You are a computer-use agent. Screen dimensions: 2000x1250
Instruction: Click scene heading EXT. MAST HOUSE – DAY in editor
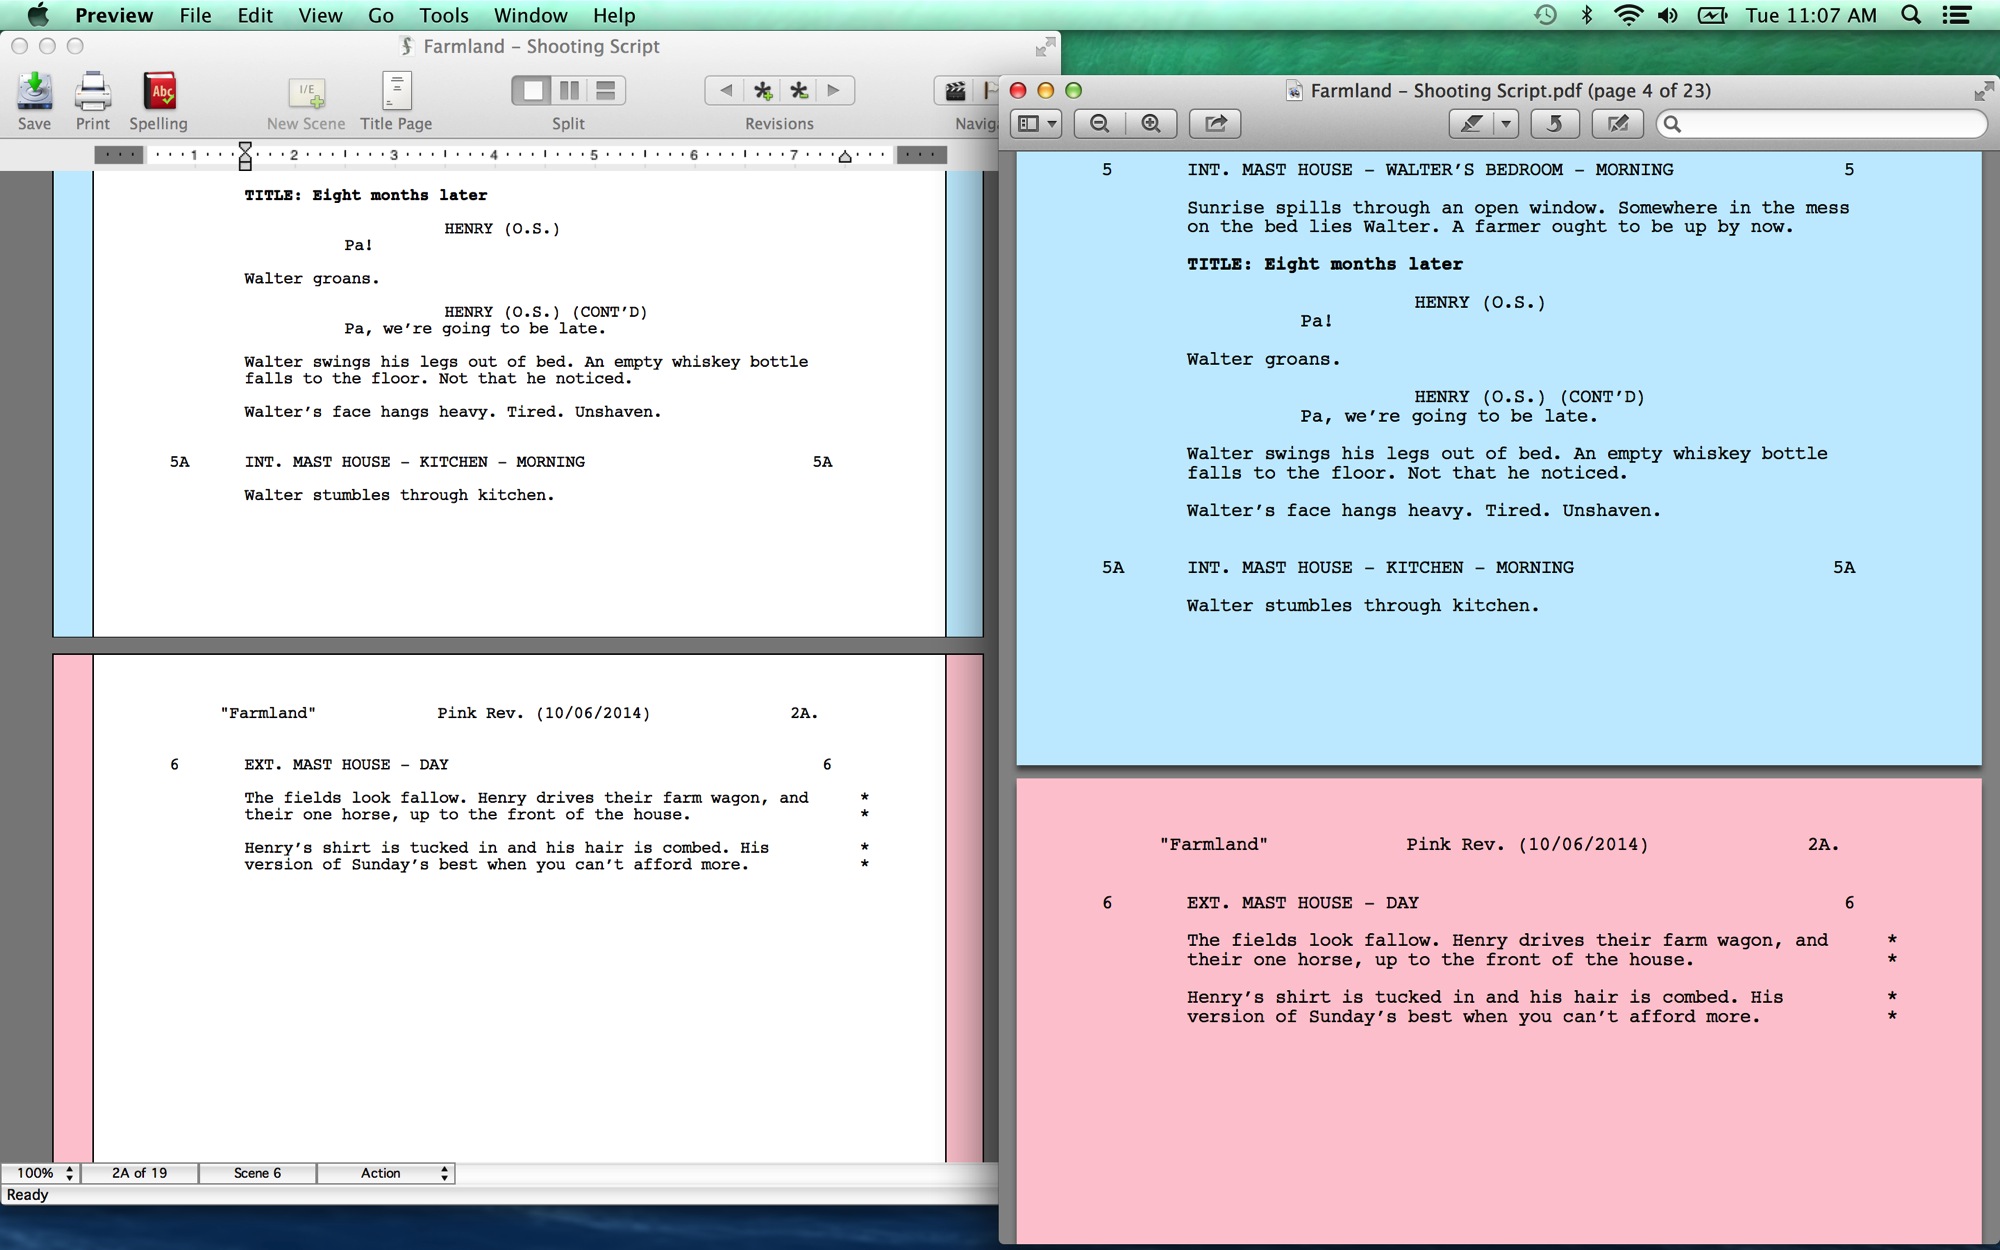pos(346,764)
